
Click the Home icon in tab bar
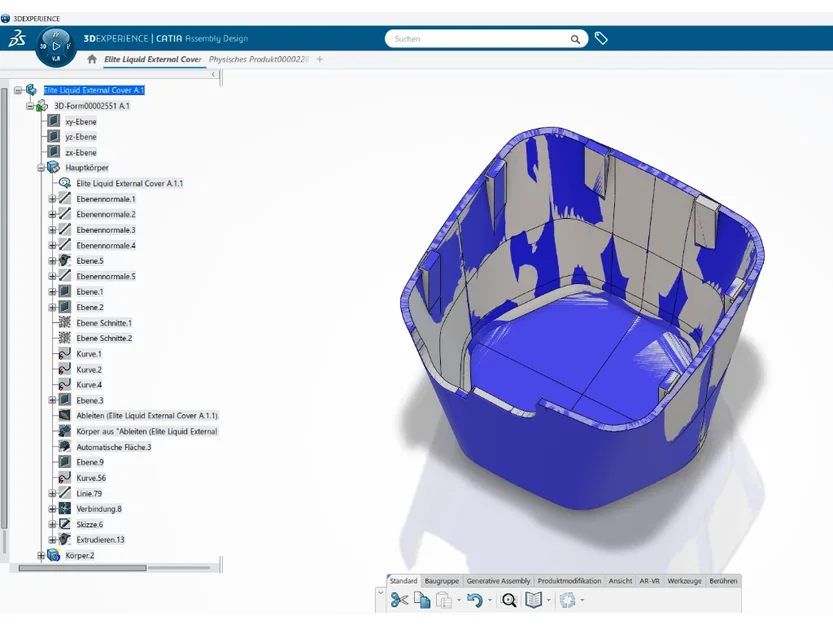click(92, 59)
